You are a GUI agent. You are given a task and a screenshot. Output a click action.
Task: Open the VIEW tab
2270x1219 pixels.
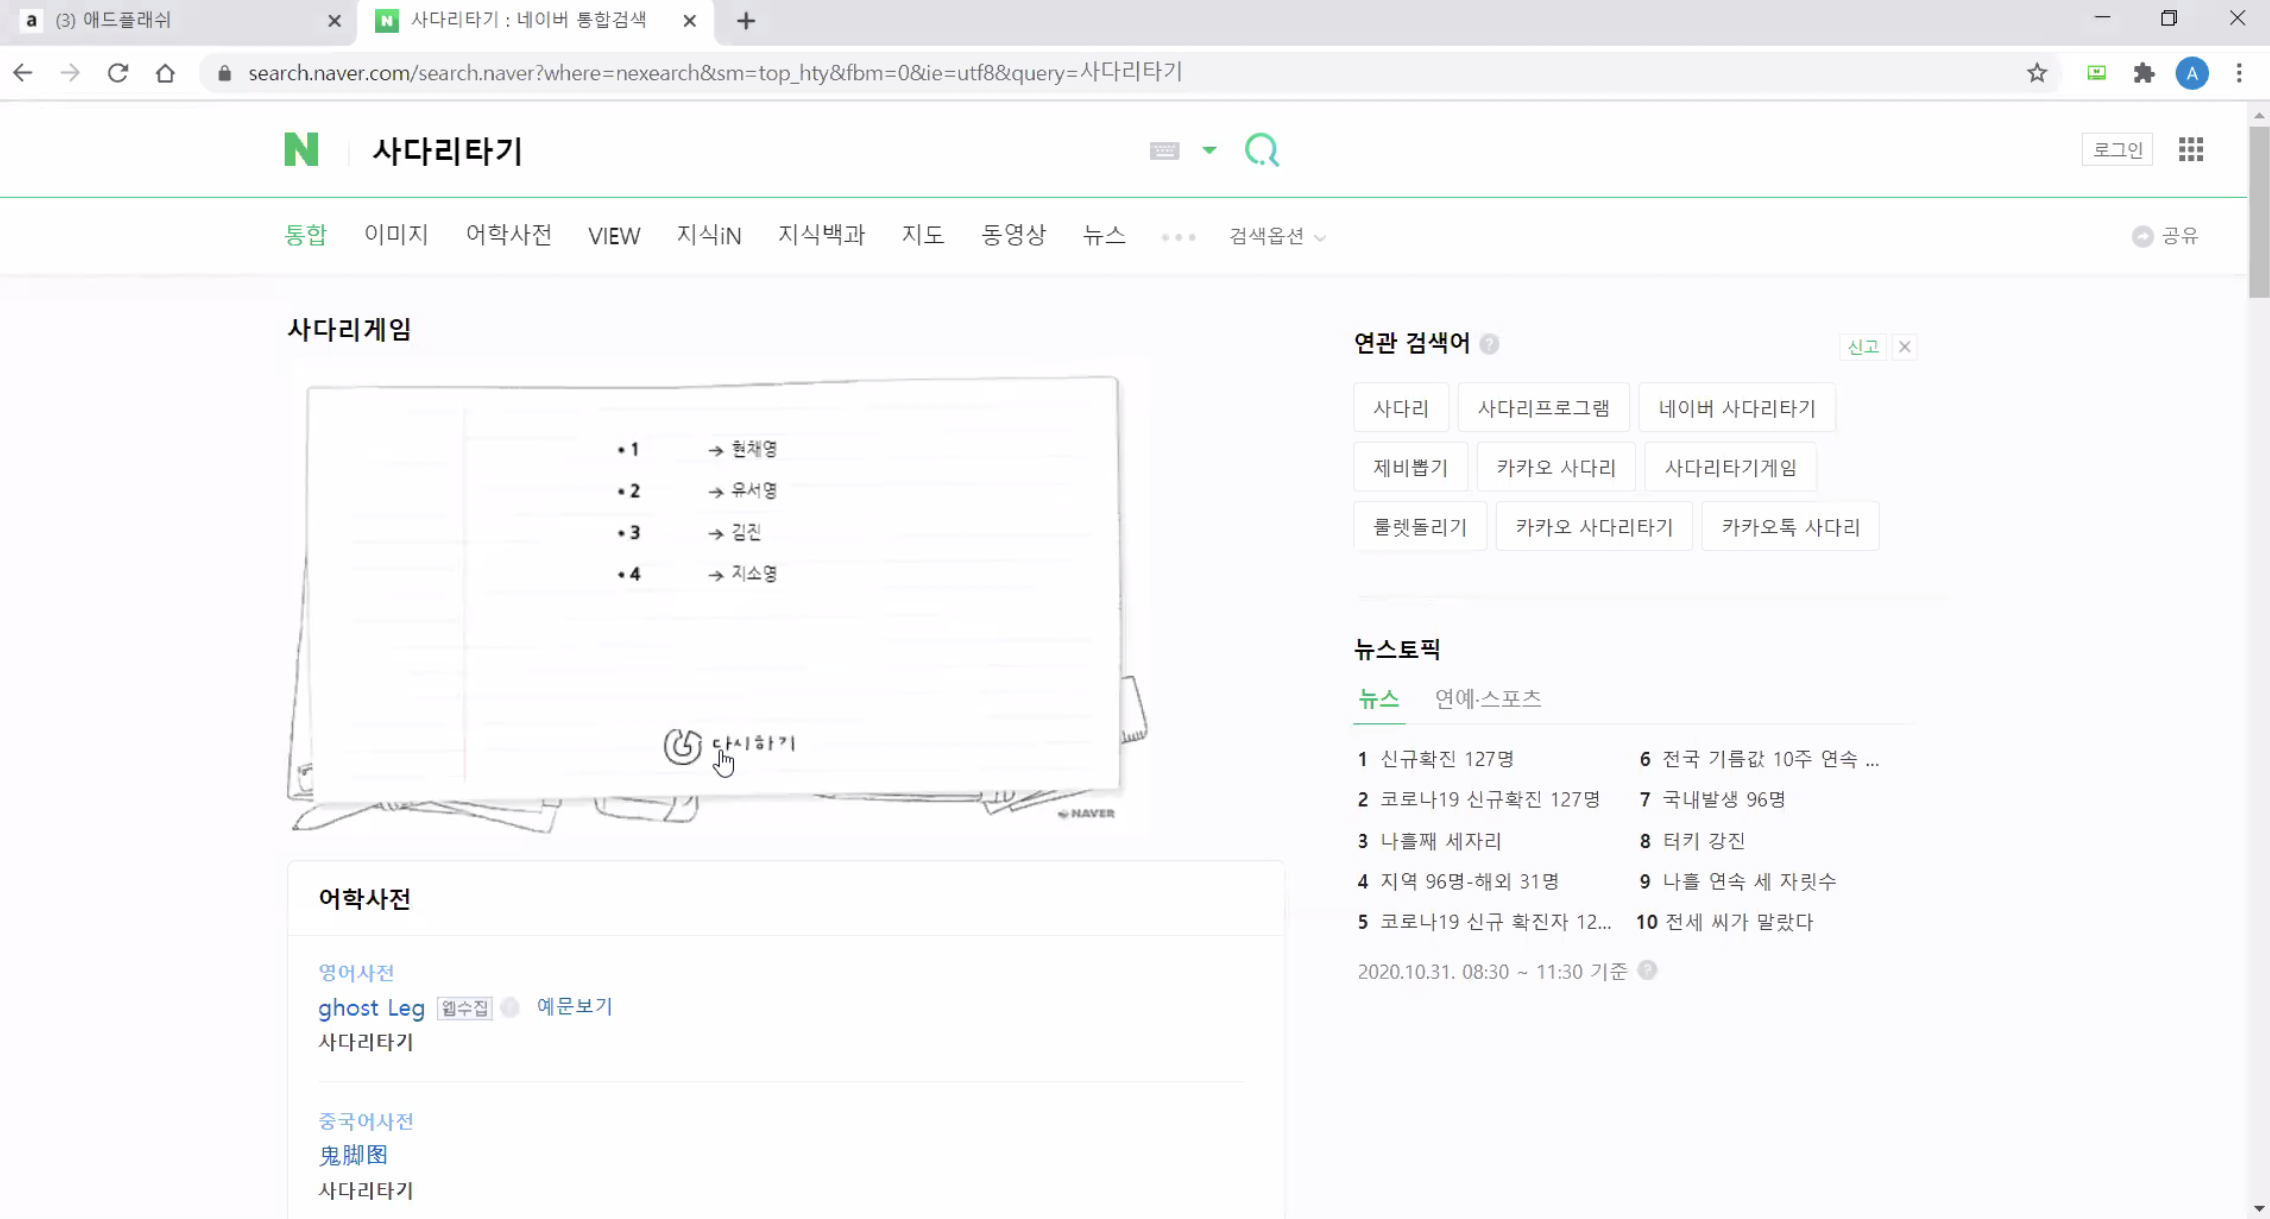pyautogui.click(x=614, y=236)
